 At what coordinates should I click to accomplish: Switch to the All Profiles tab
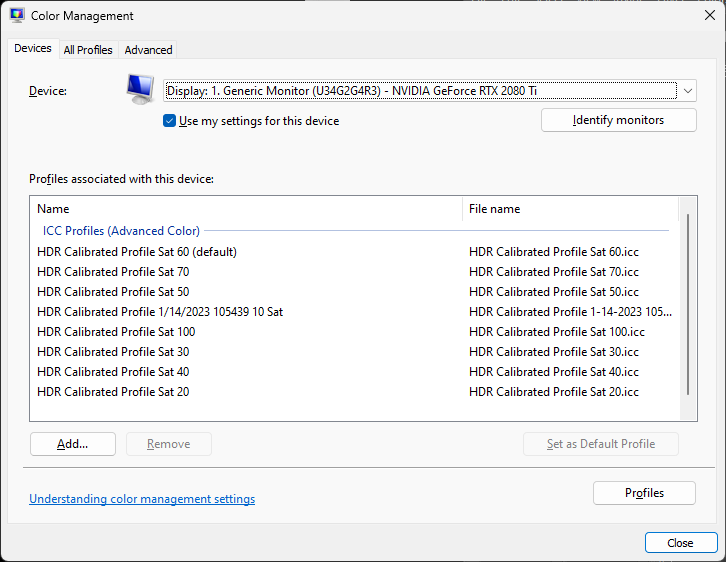click(88, 50)
